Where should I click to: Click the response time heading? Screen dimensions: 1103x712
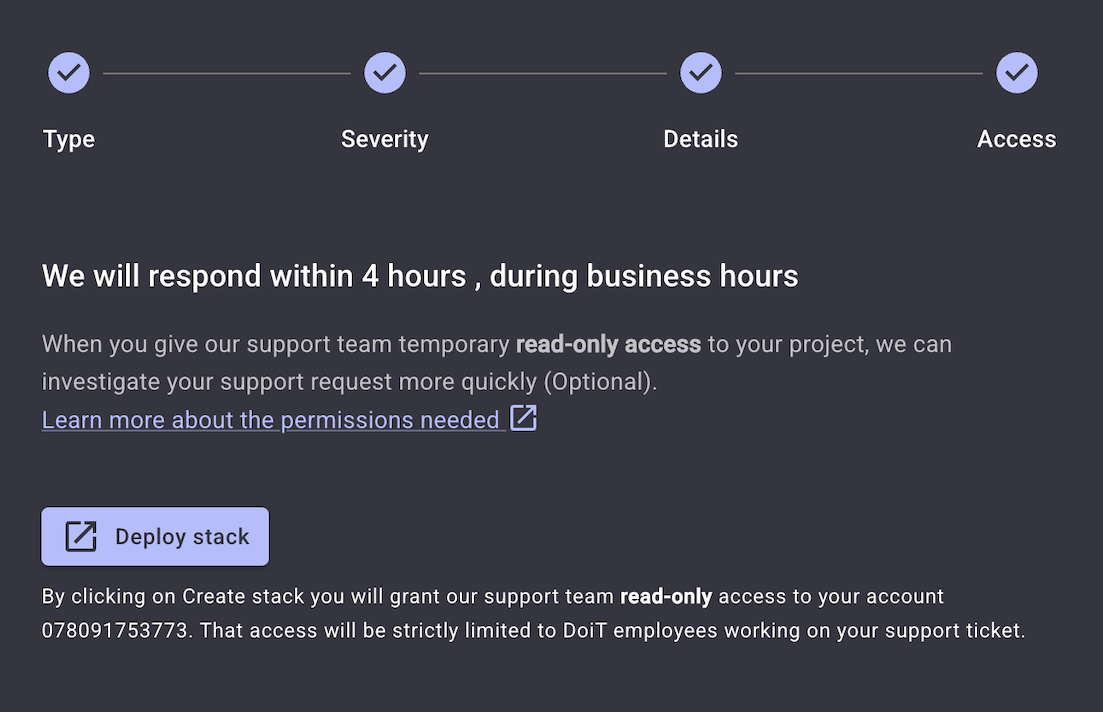point(420,276)
